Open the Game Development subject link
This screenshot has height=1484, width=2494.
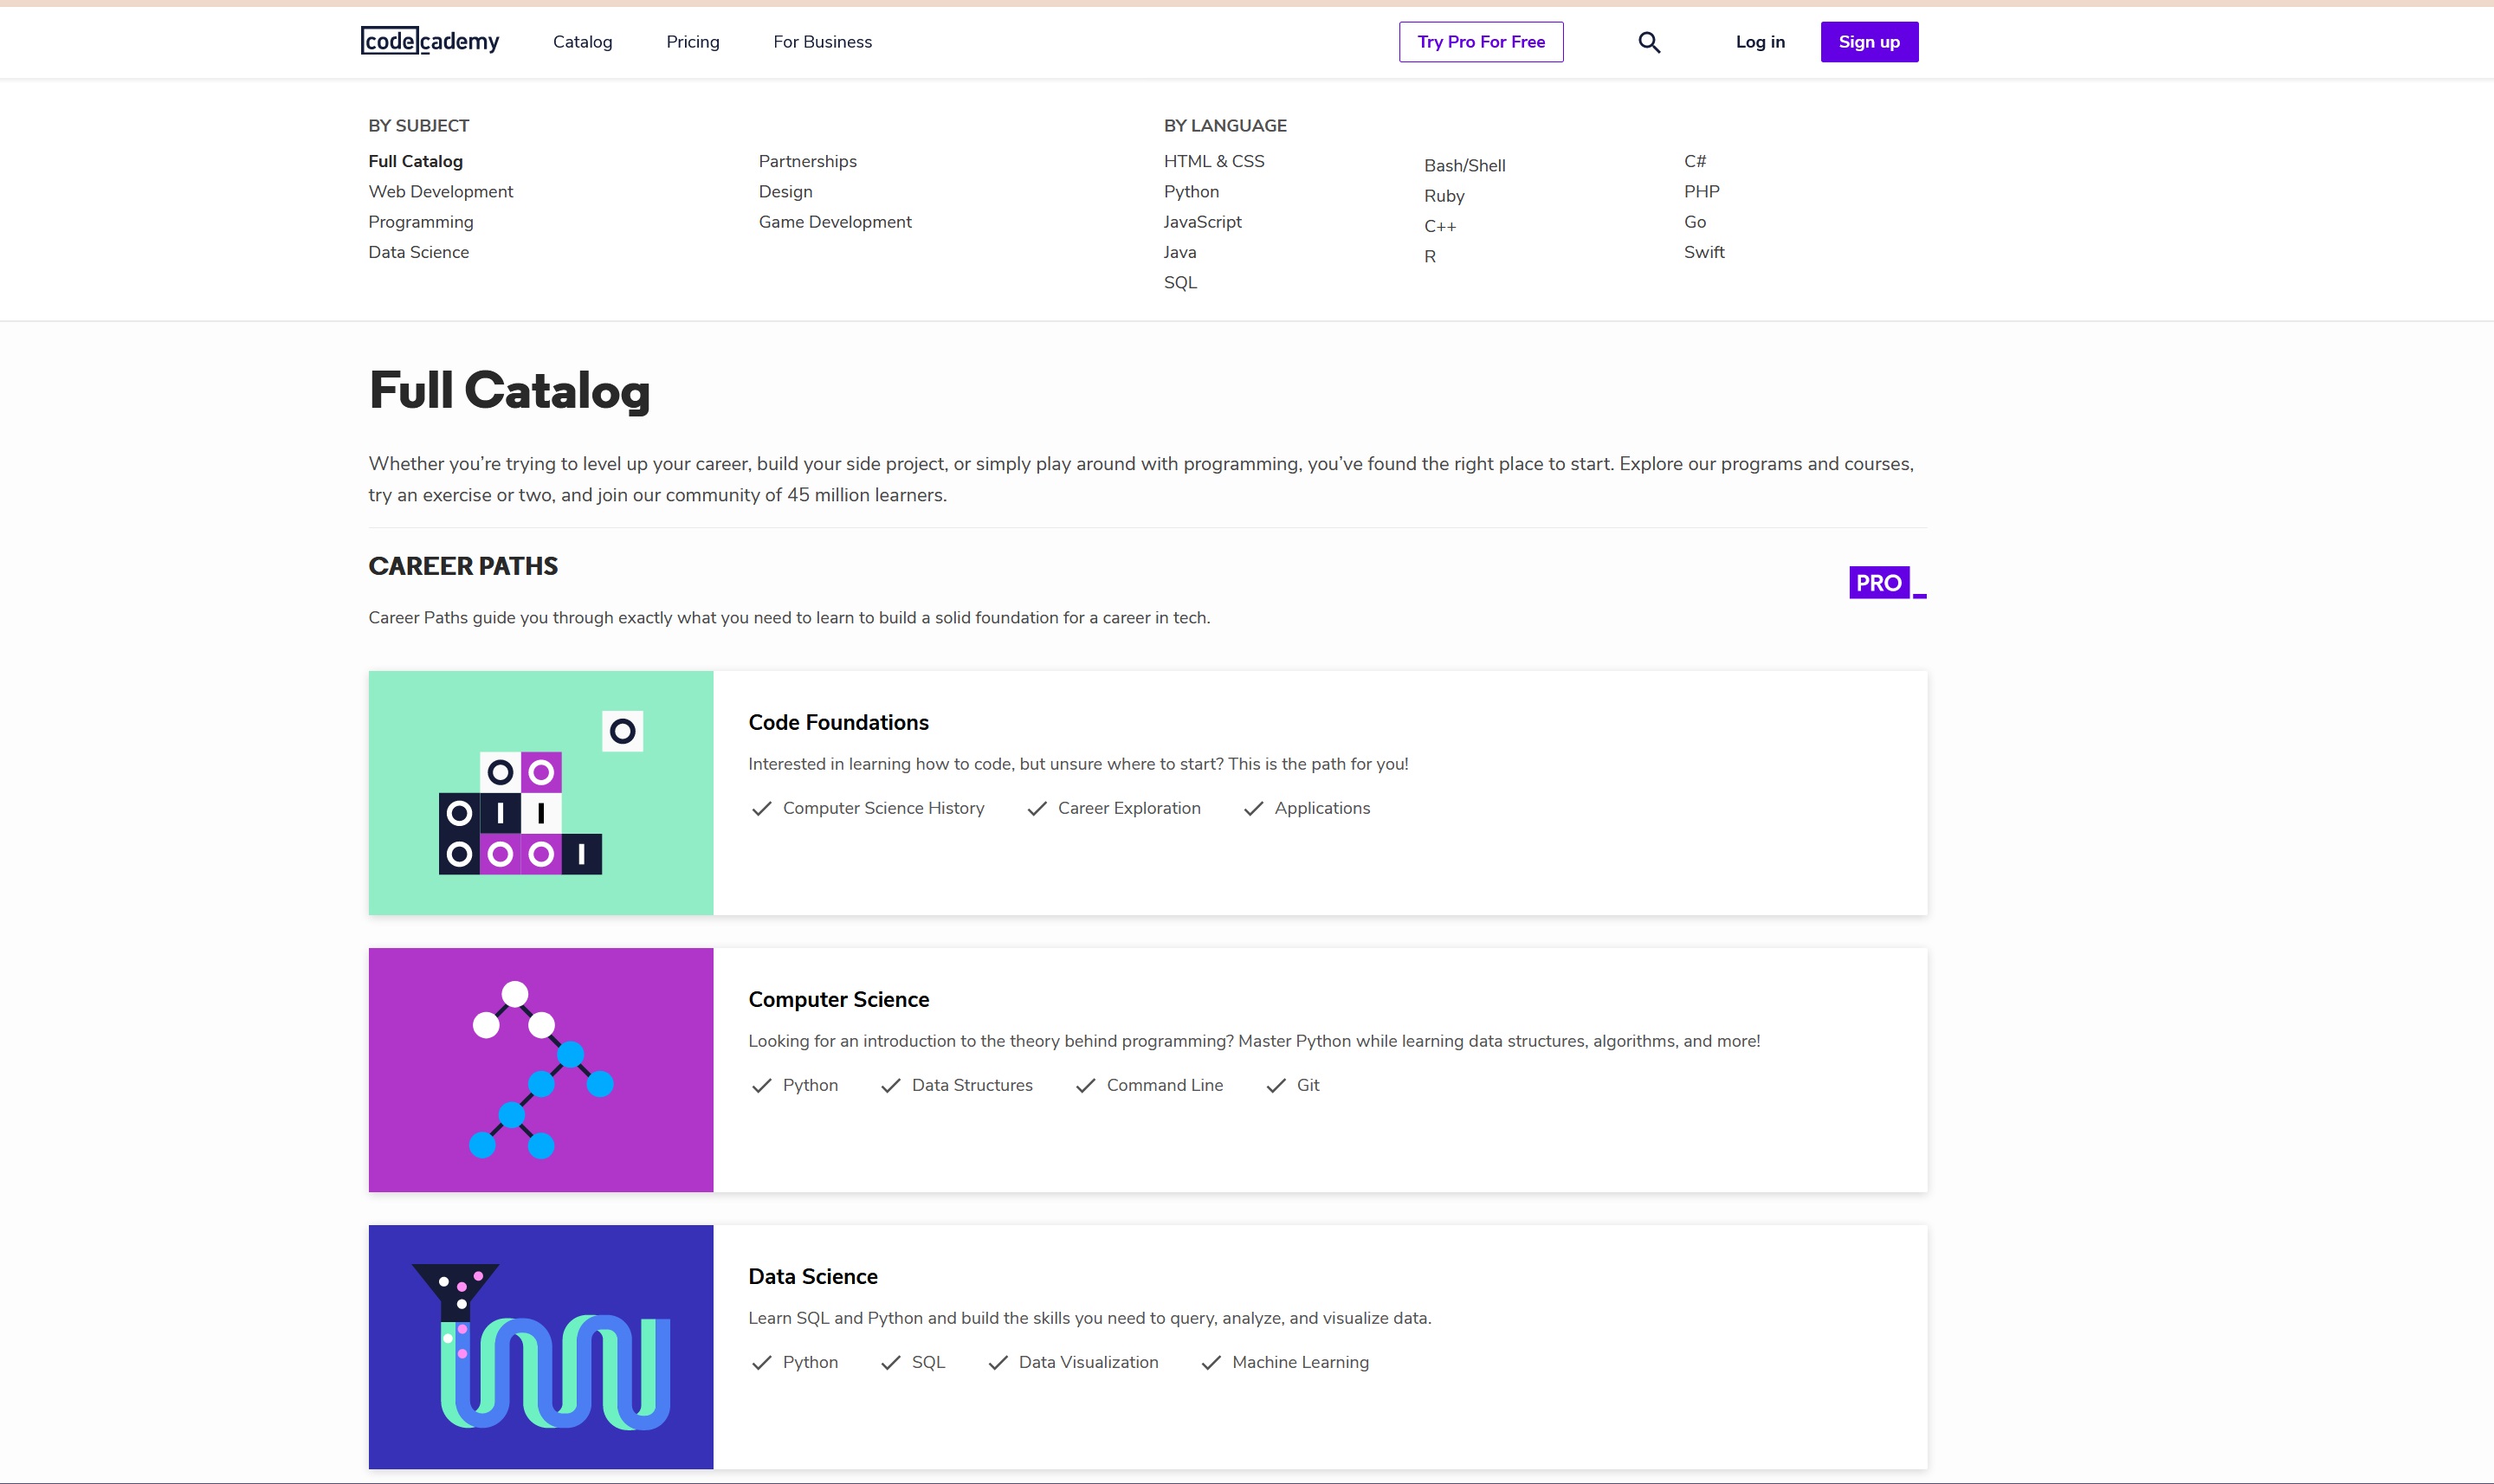pyautogui.click(x=835, y=222)
